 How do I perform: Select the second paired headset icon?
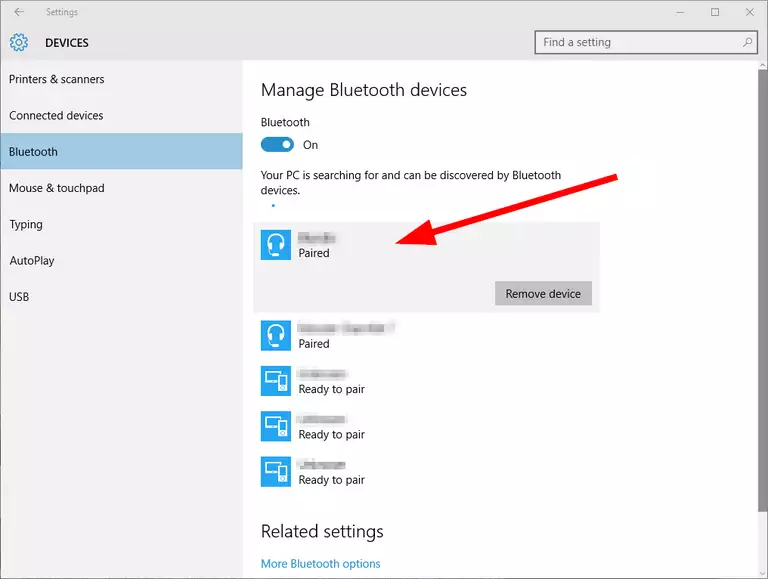click(x=276, y=335)
